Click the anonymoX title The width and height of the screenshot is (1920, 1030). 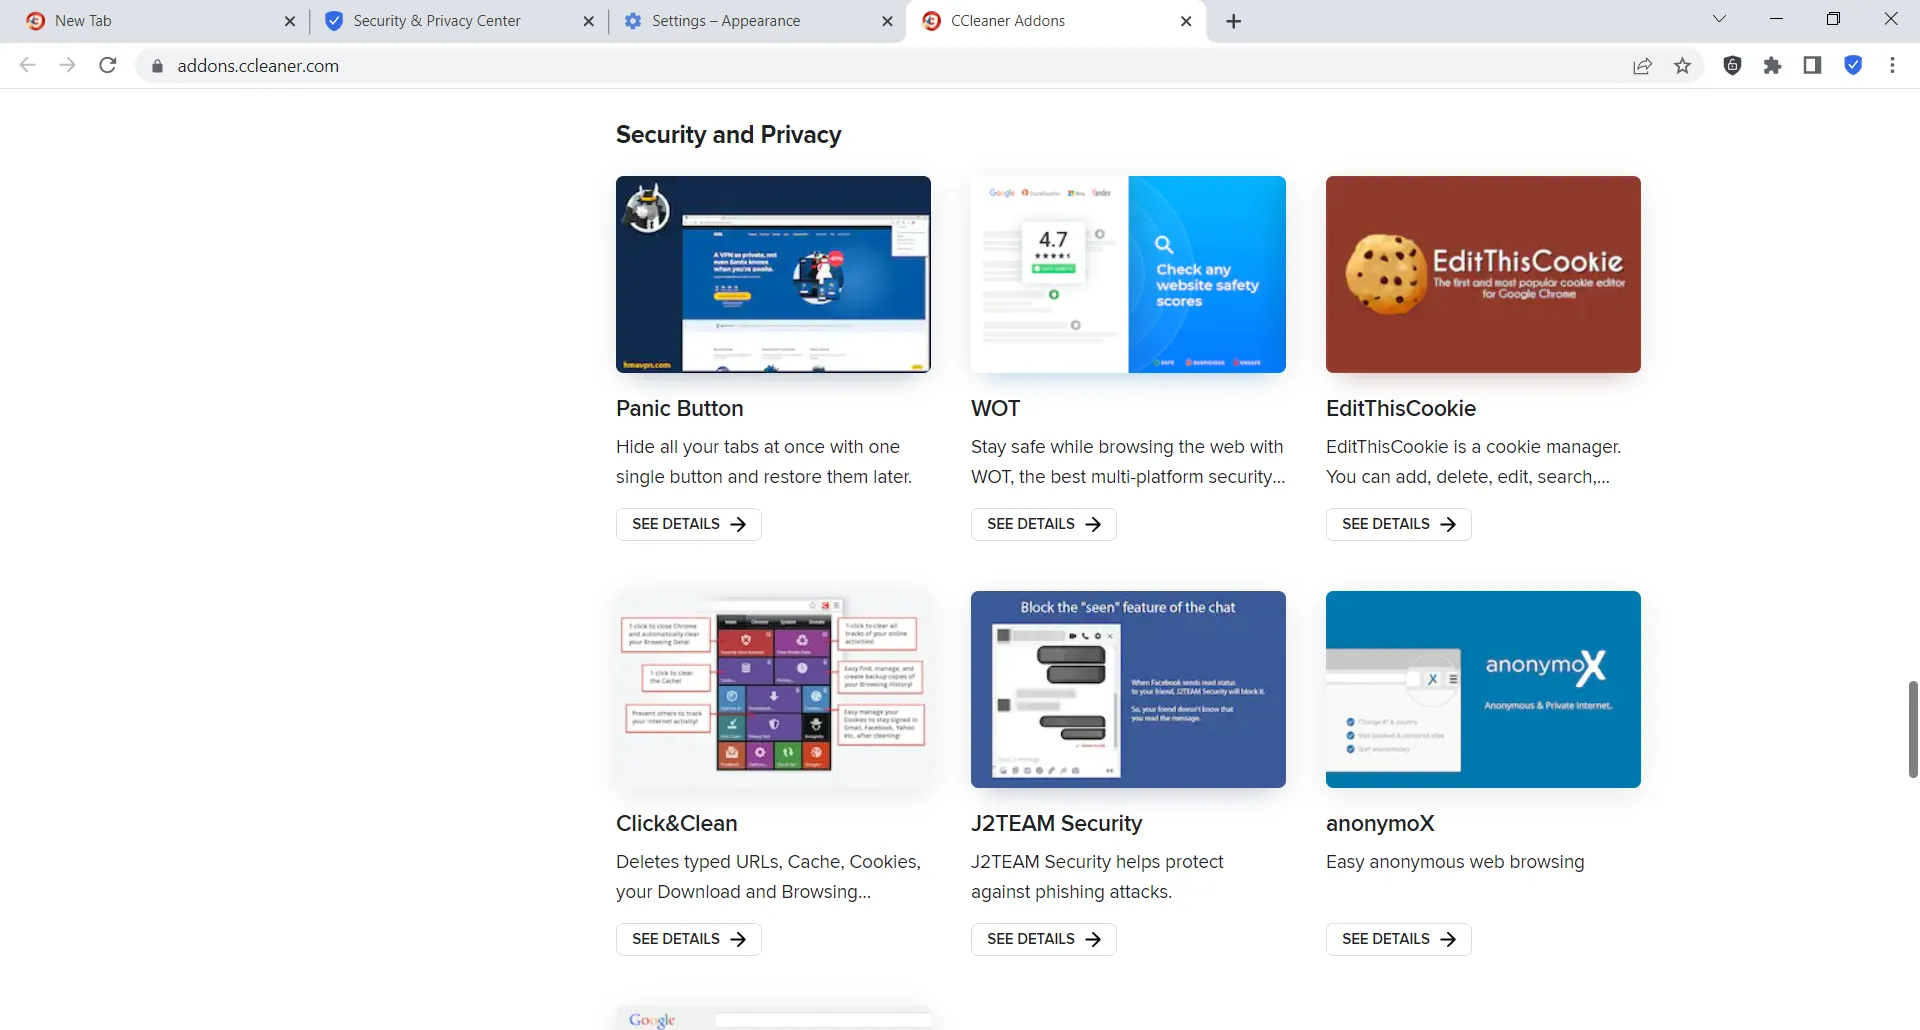click(1380, 823)
